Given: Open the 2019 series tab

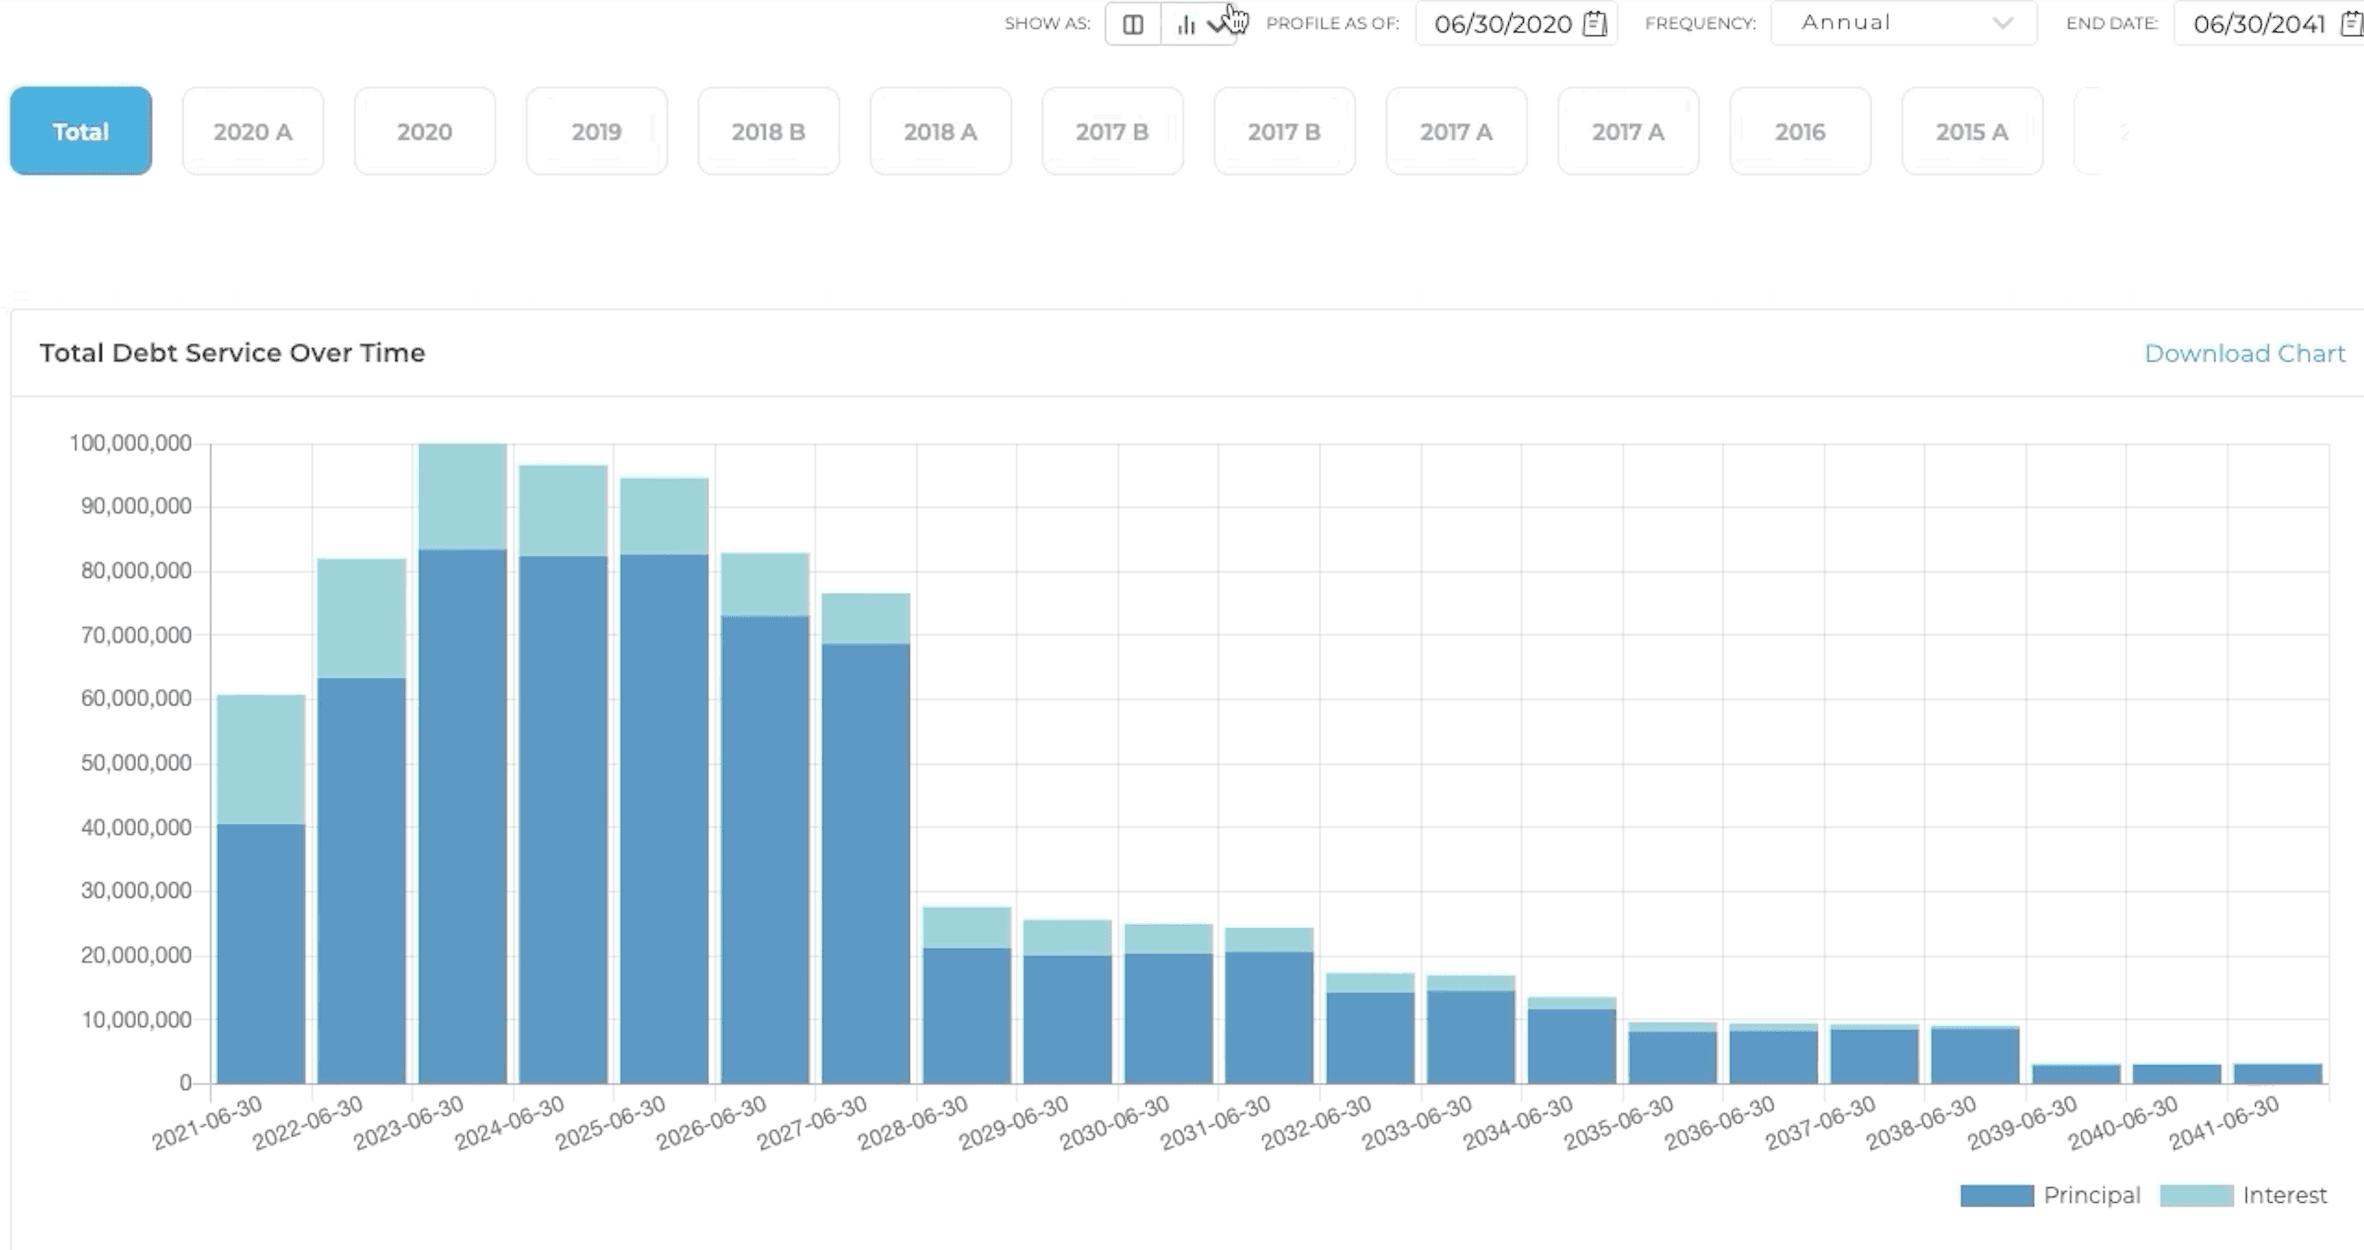Looking at the screenshot, I should (x=596, y=131).
